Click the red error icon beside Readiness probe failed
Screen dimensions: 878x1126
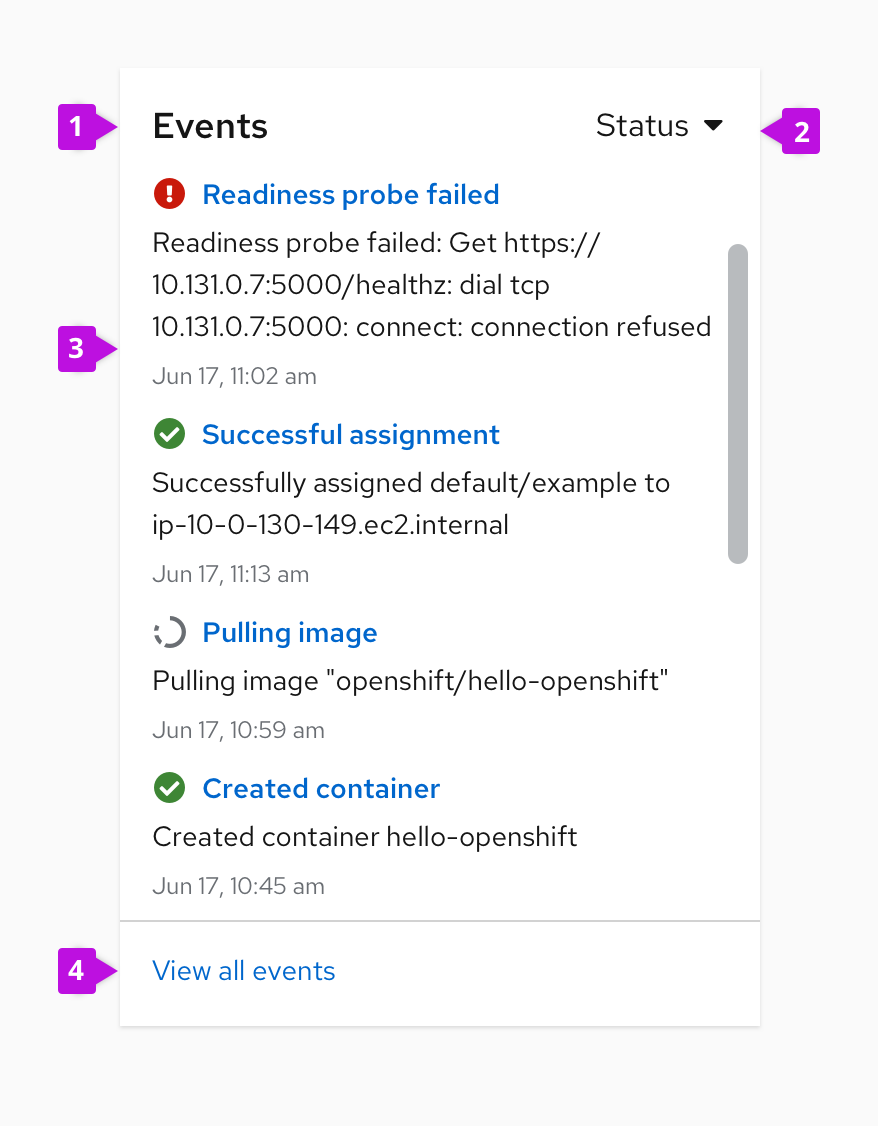[x=169, y=194]
